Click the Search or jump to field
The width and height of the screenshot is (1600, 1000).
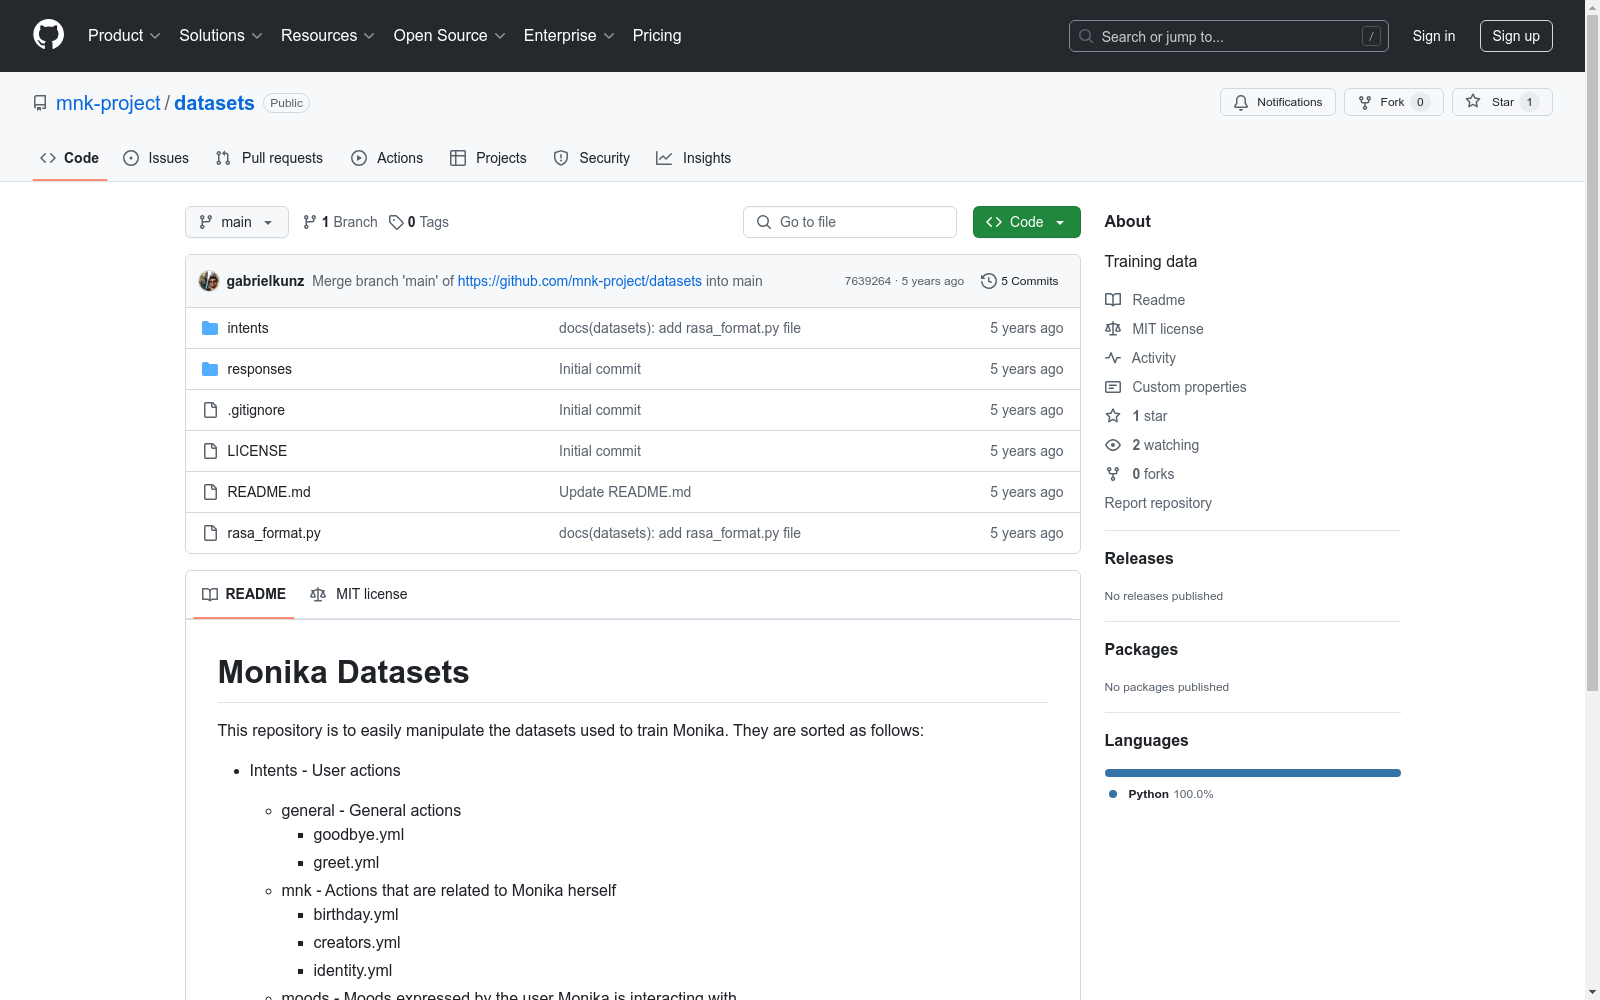(1229, 36)
